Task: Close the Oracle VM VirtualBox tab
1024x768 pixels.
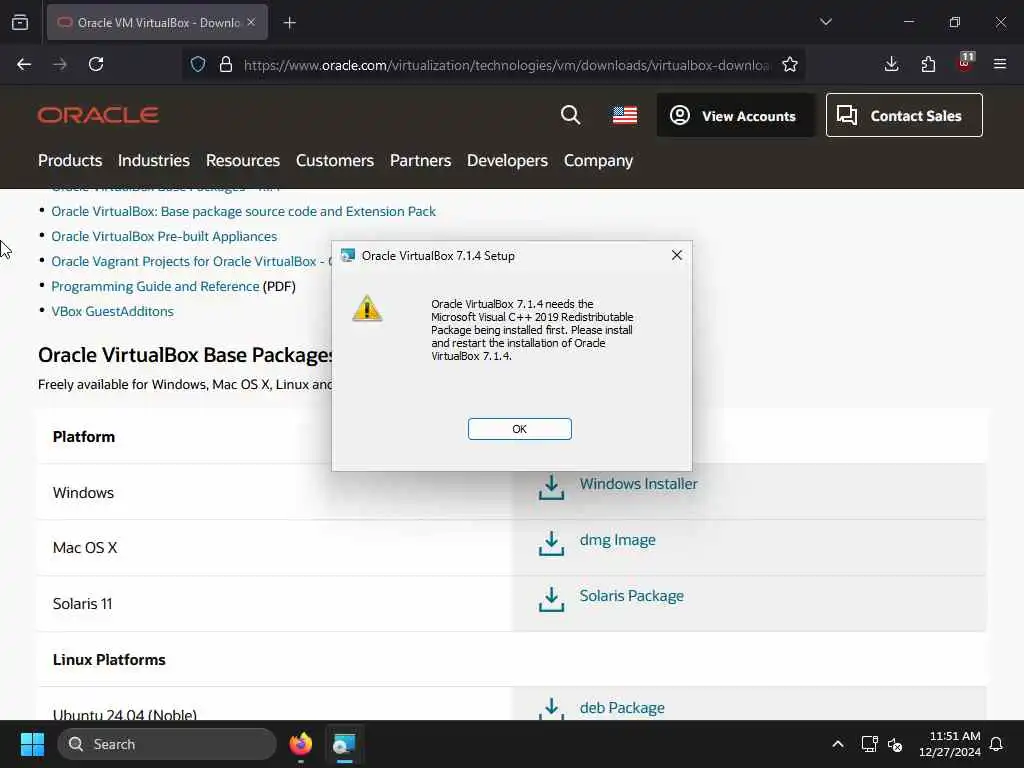Action: [x=251, y=22]
